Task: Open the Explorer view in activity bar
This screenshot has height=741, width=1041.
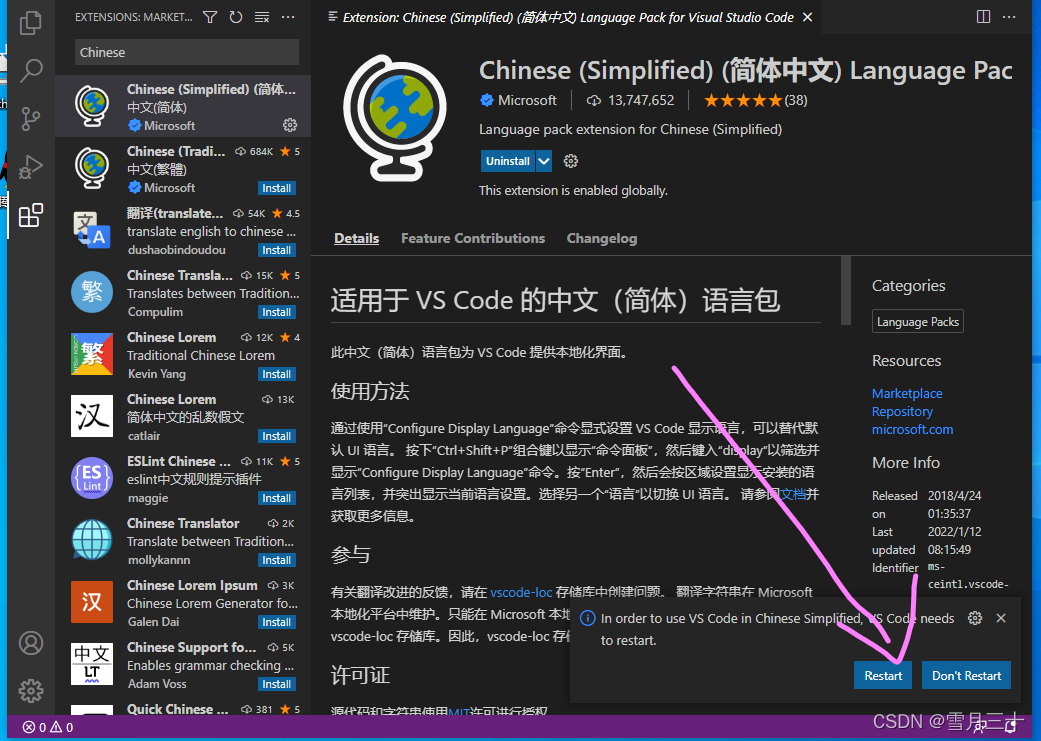Action: [31, 23]
